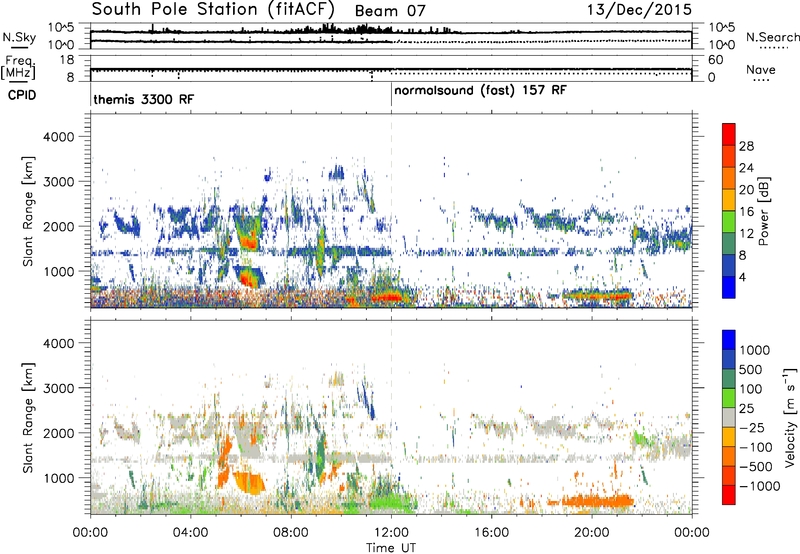Image resolution: width=800 pixels, height=554 pixels.
Task: Select the "12:00" time tick label
Action: coord(391,533)
